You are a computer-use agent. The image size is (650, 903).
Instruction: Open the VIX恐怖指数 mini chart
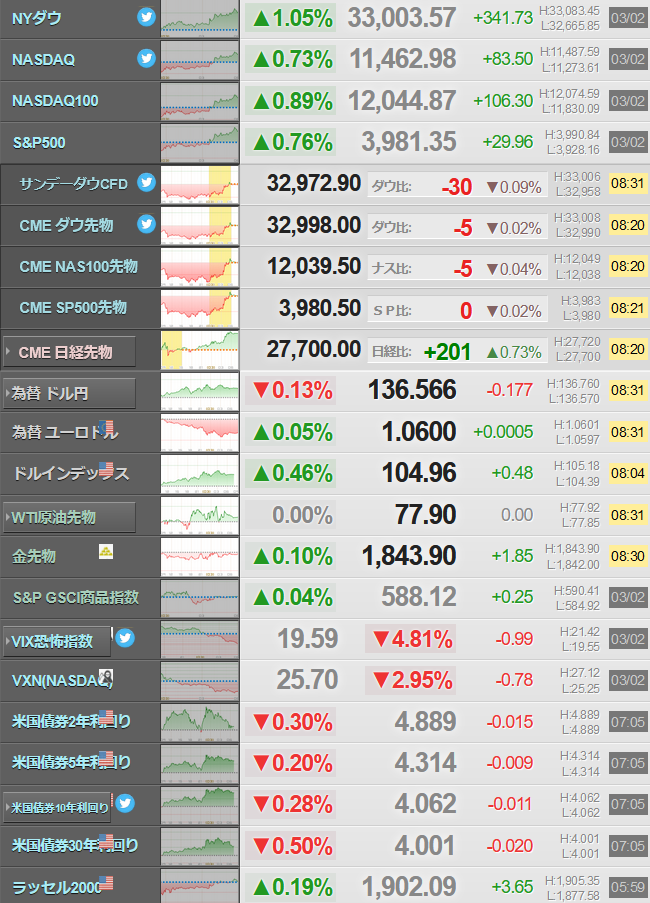coord(200,639)
